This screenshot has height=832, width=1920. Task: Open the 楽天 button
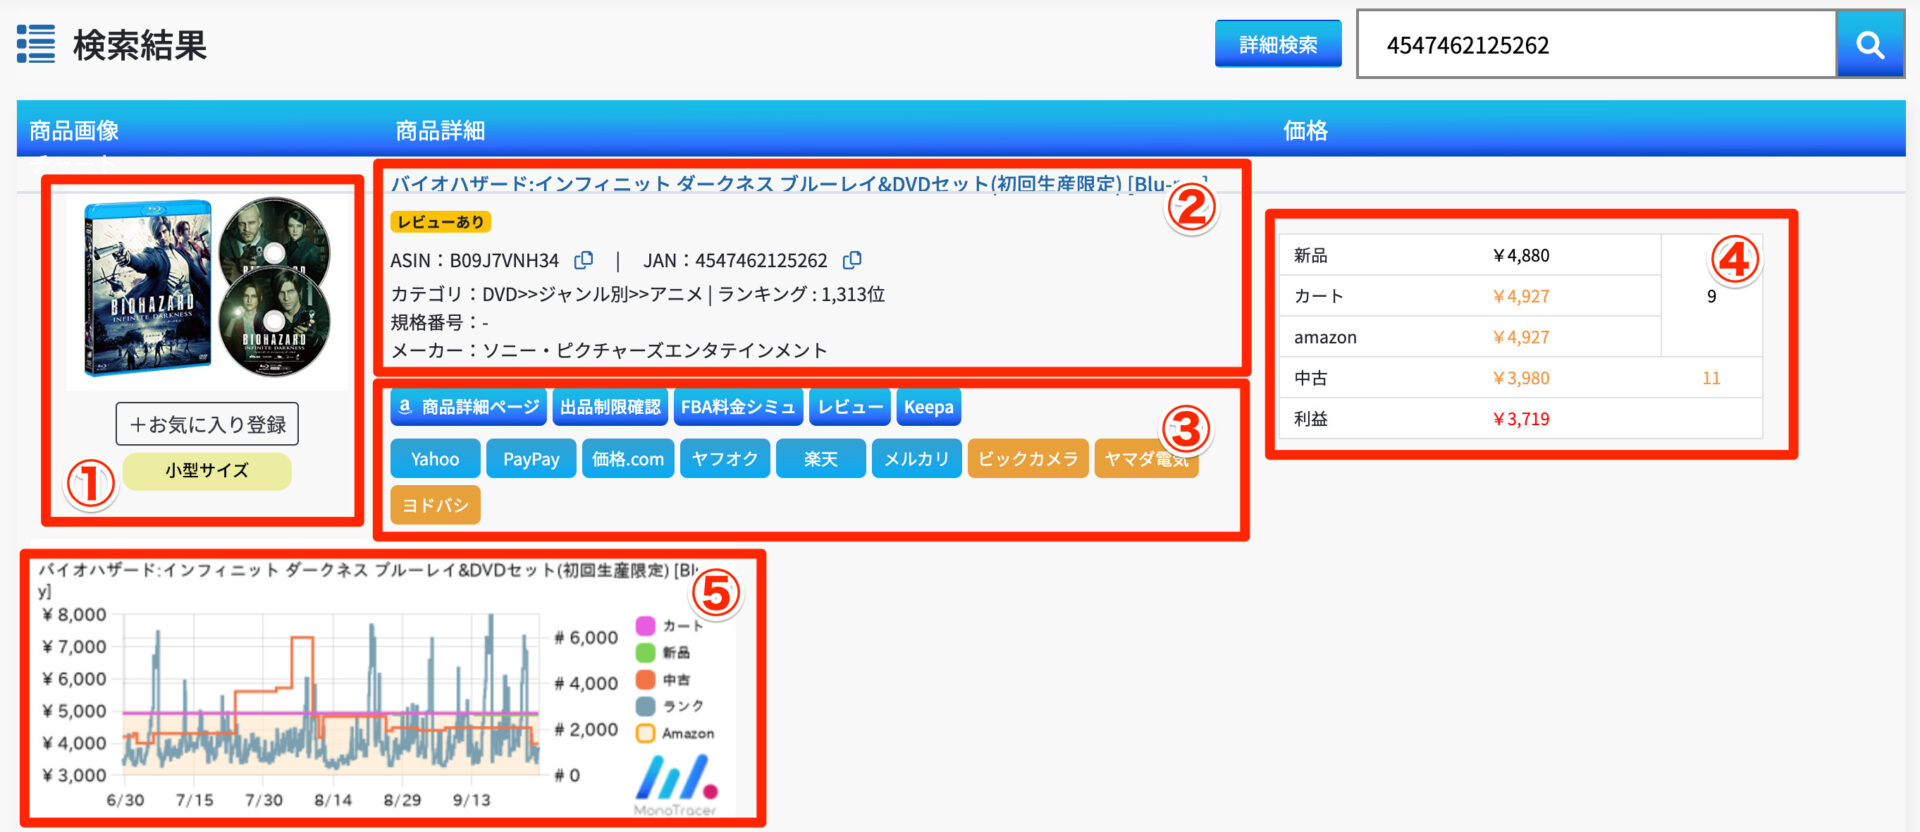click(821, 459)
